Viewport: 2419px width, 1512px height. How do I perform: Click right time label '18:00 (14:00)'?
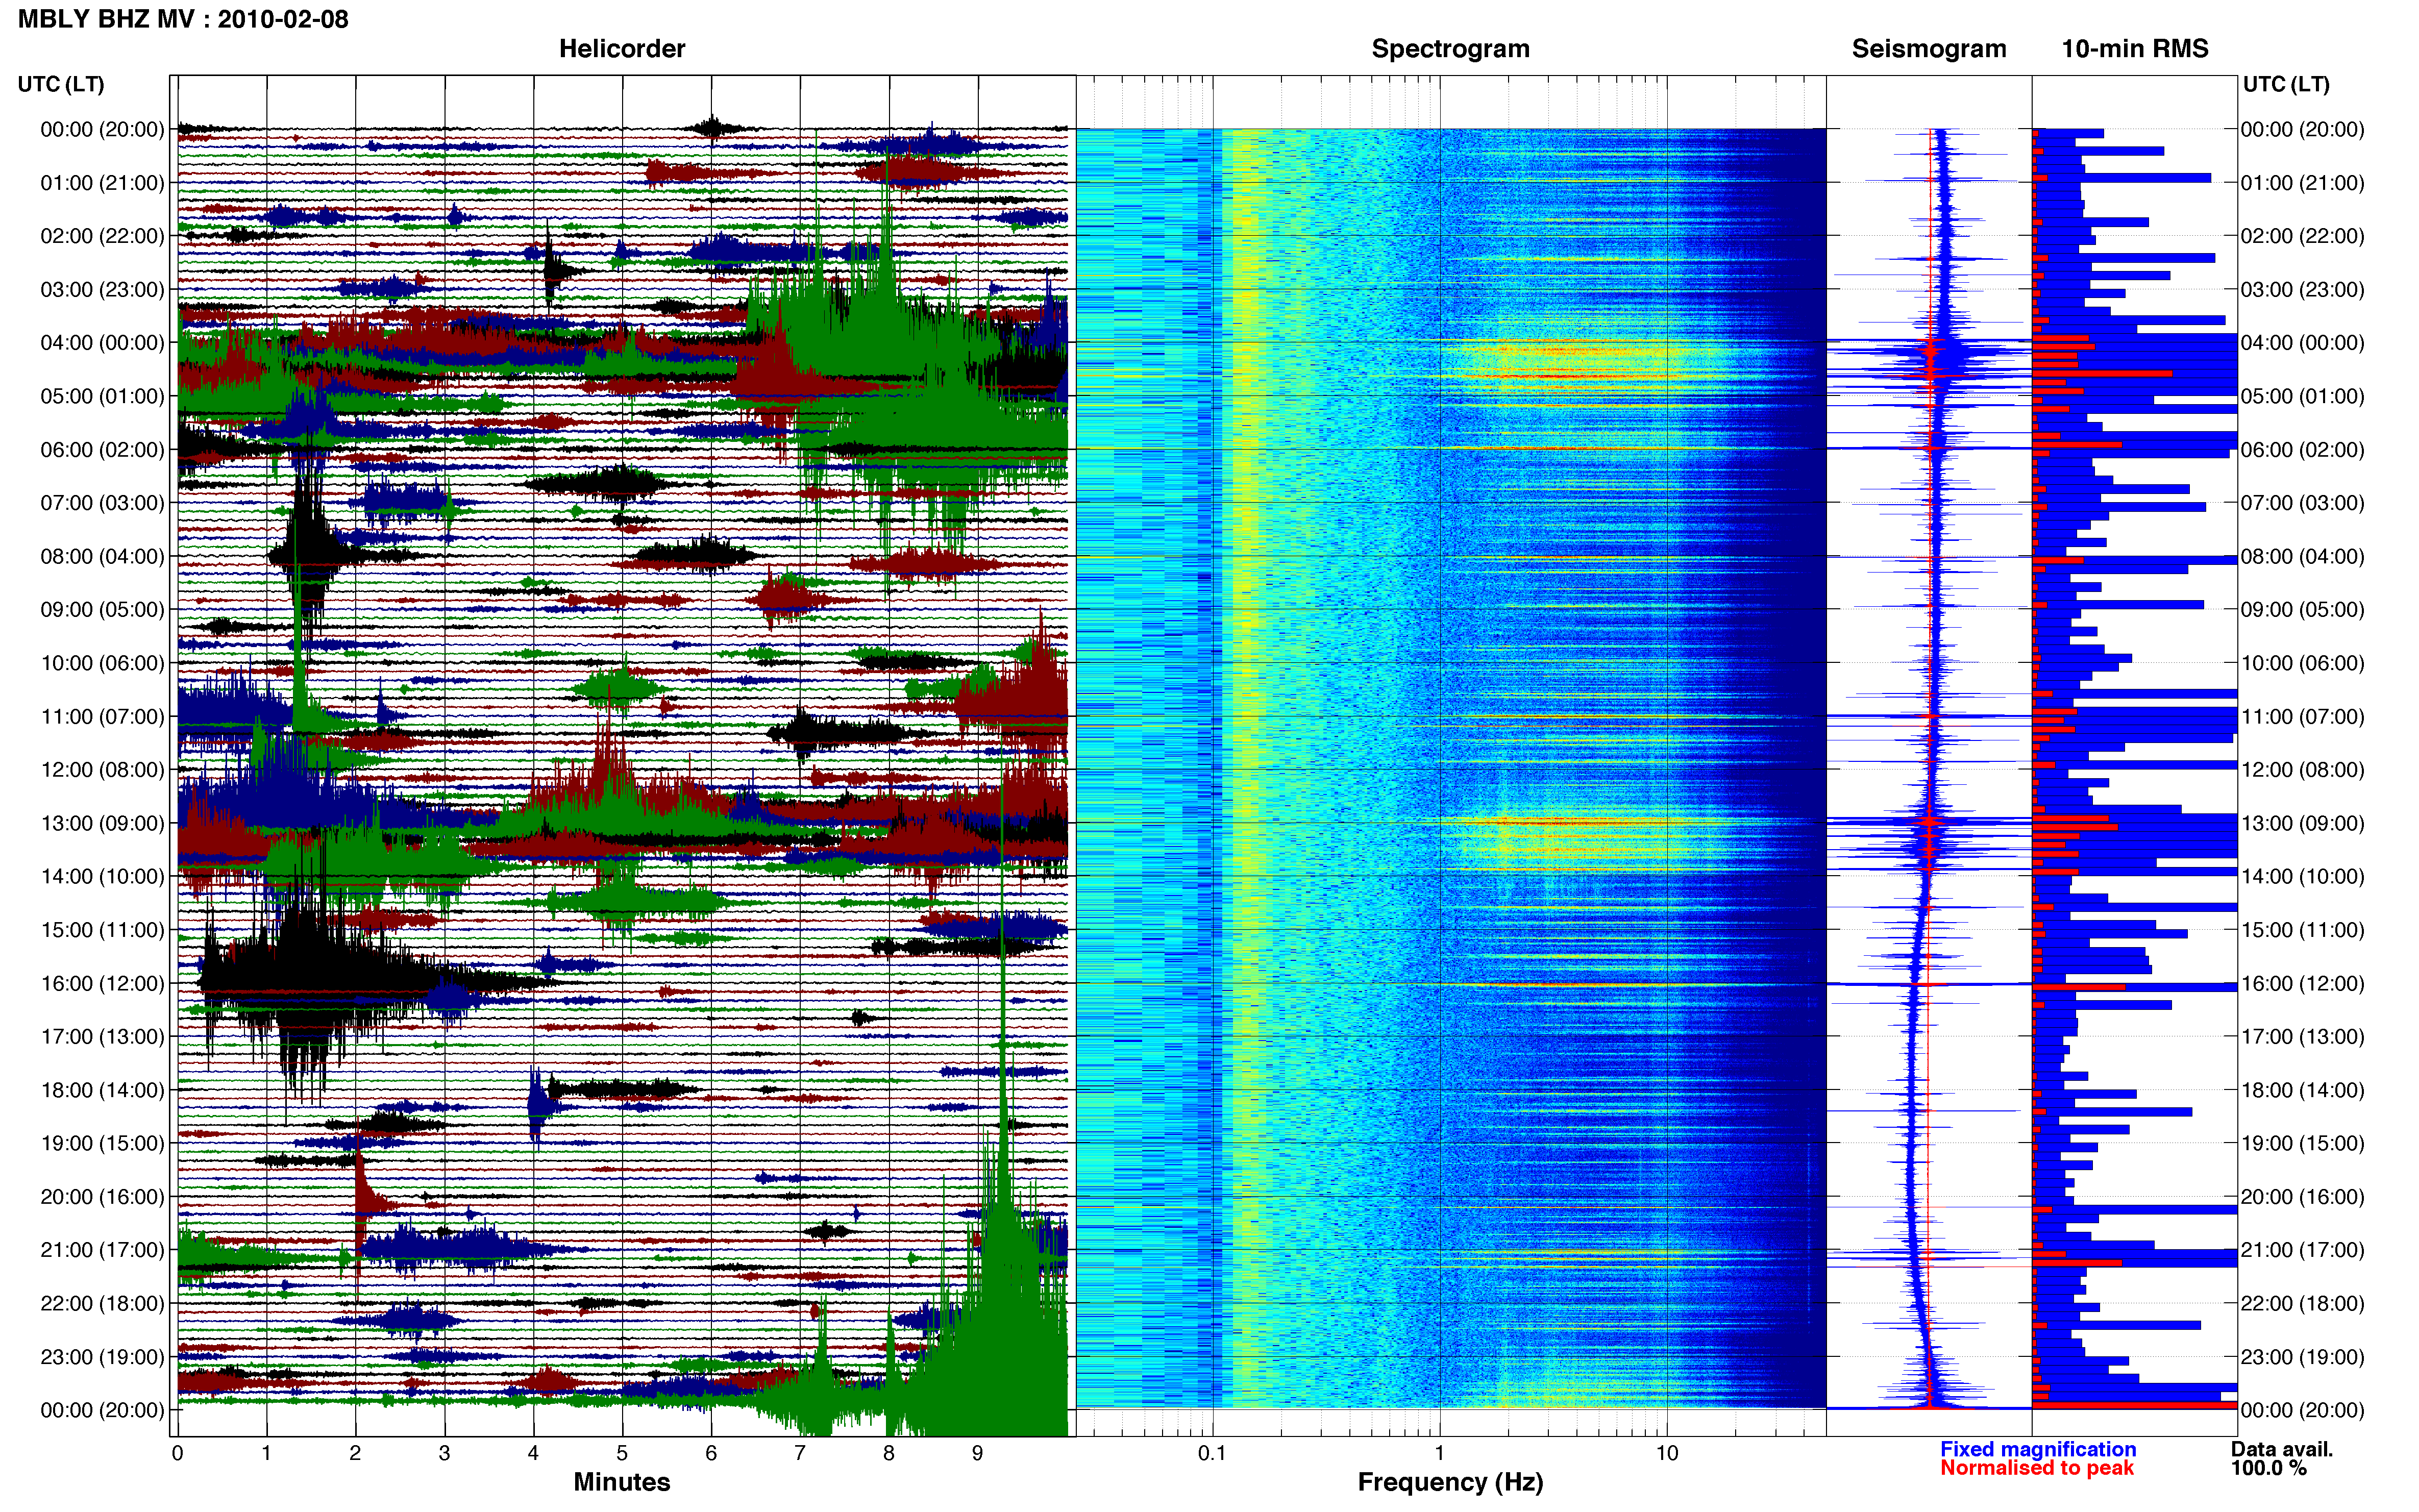(x=2303, y=1090)
